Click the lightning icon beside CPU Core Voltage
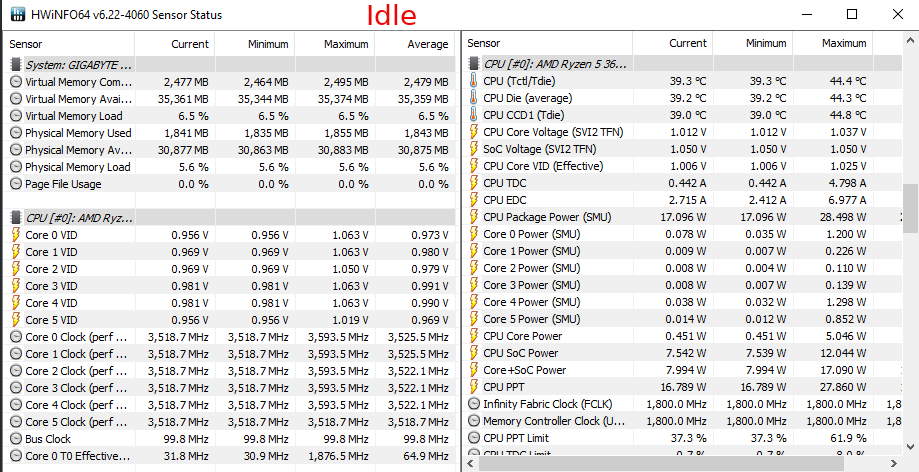The image size is (919, 472). (x=474, y=132)
